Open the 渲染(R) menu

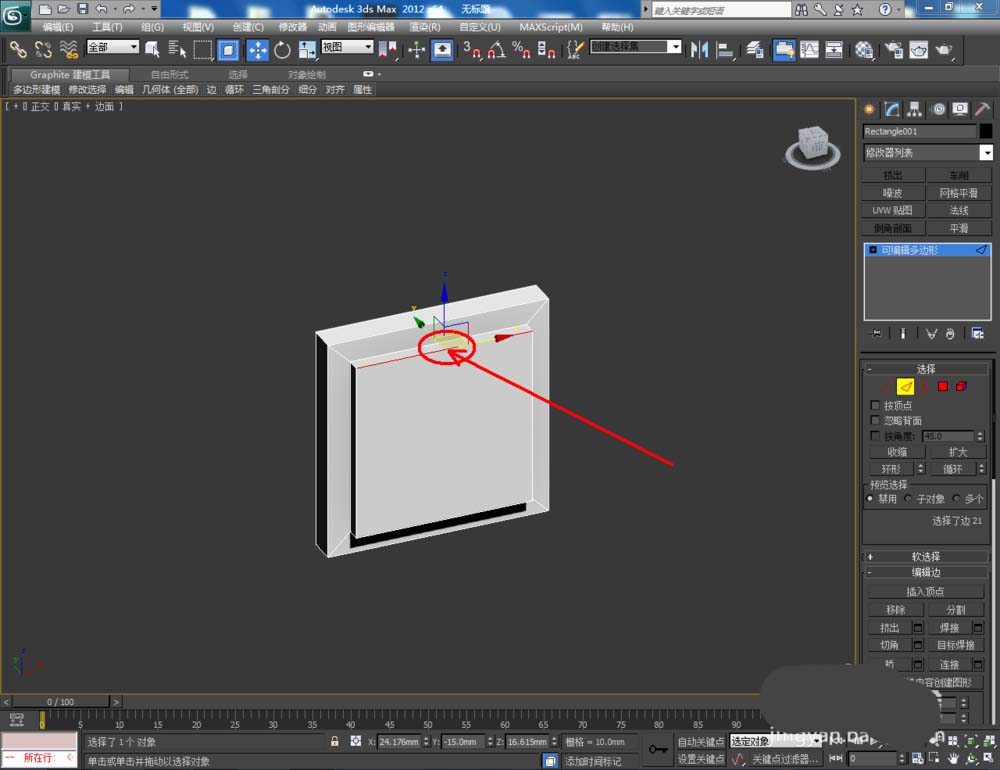tap(424, 27)
